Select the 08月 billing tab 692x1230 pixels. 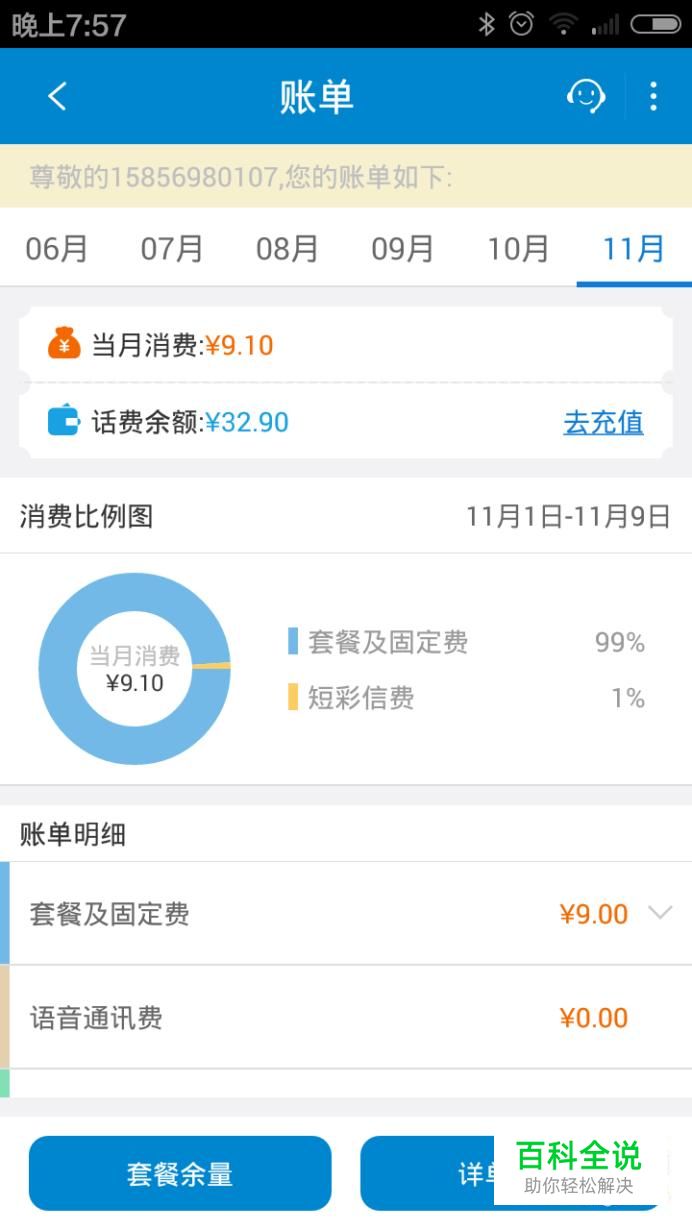pyautogui.click(x=287, y=248)
